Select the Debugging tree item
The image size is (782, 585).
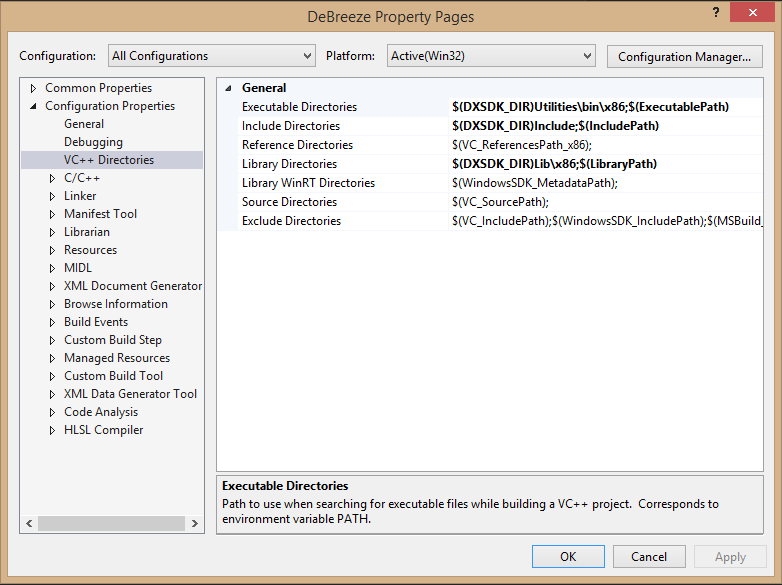click(x=93, y=142)
